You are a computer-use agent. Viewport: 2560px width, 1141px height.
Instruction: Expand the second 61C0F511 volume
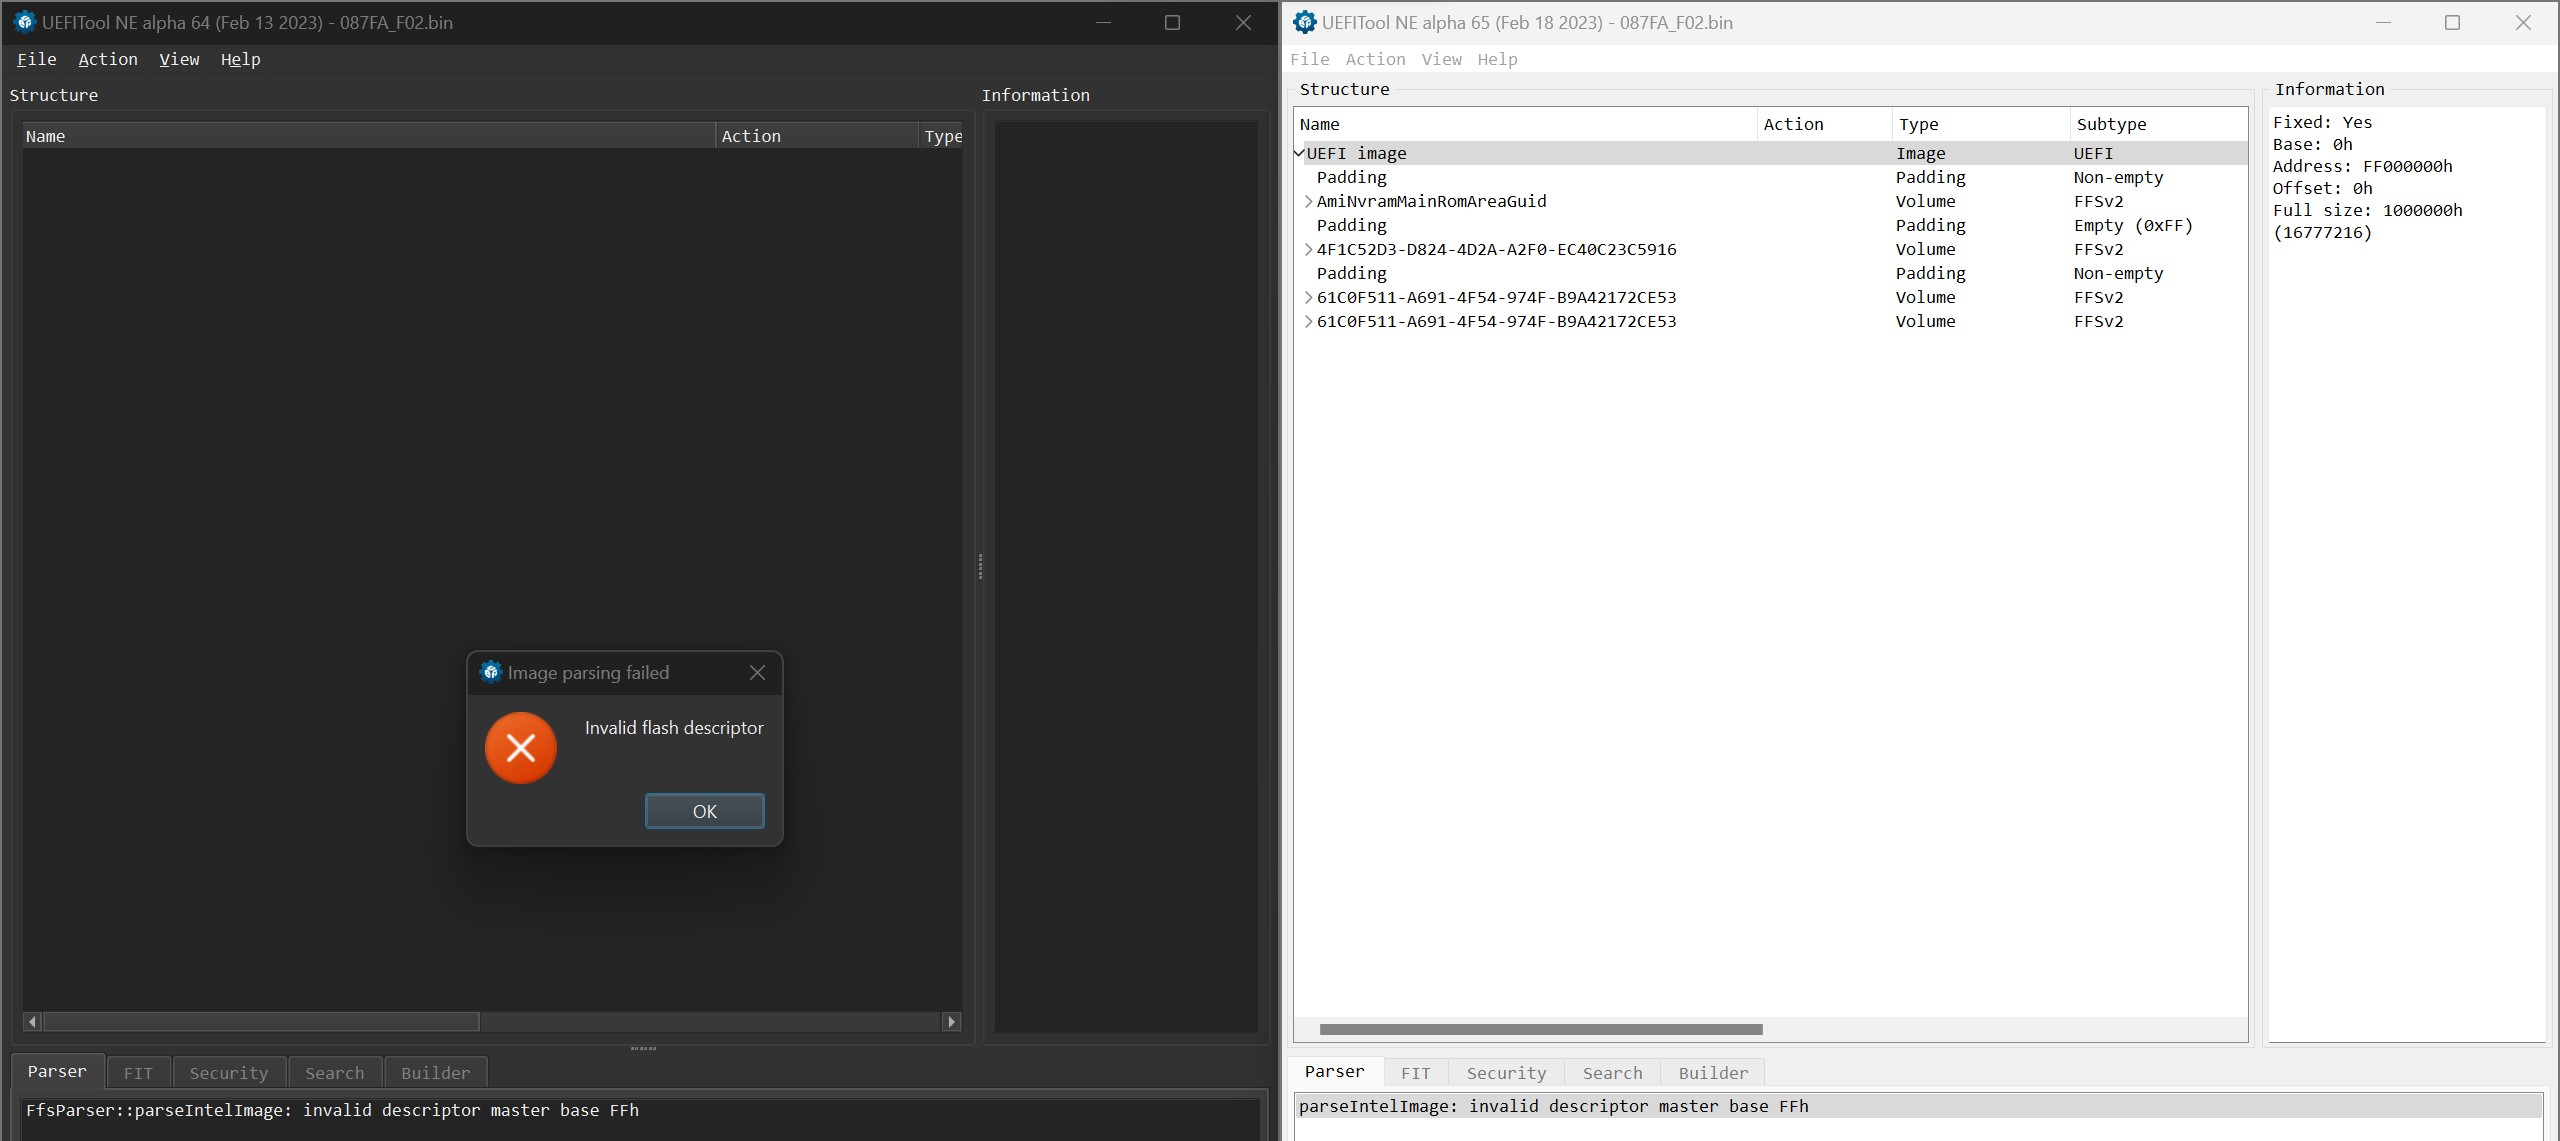point(1309,321)
